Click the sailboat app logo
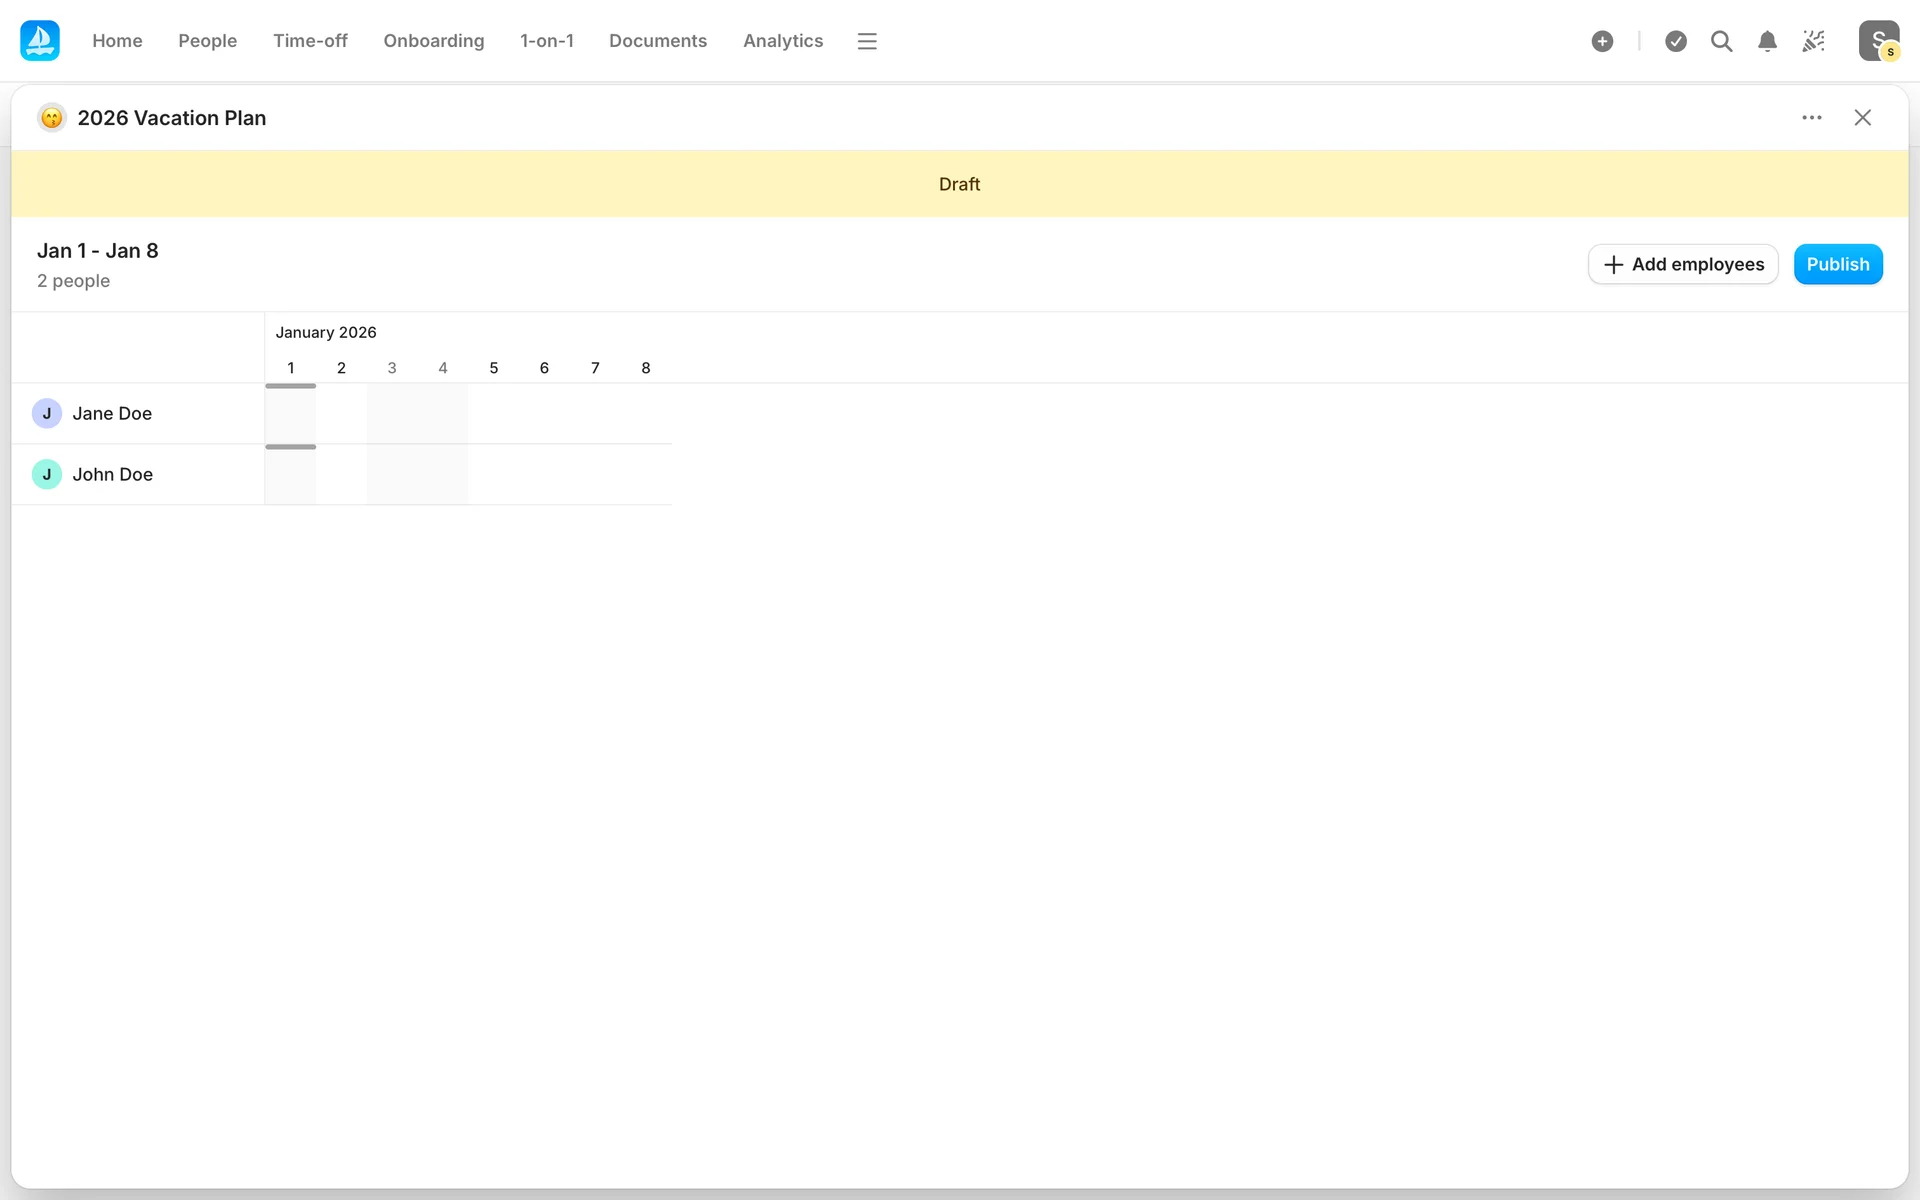This screenshot has height=1200, width=1920. [x=40, y=41]
